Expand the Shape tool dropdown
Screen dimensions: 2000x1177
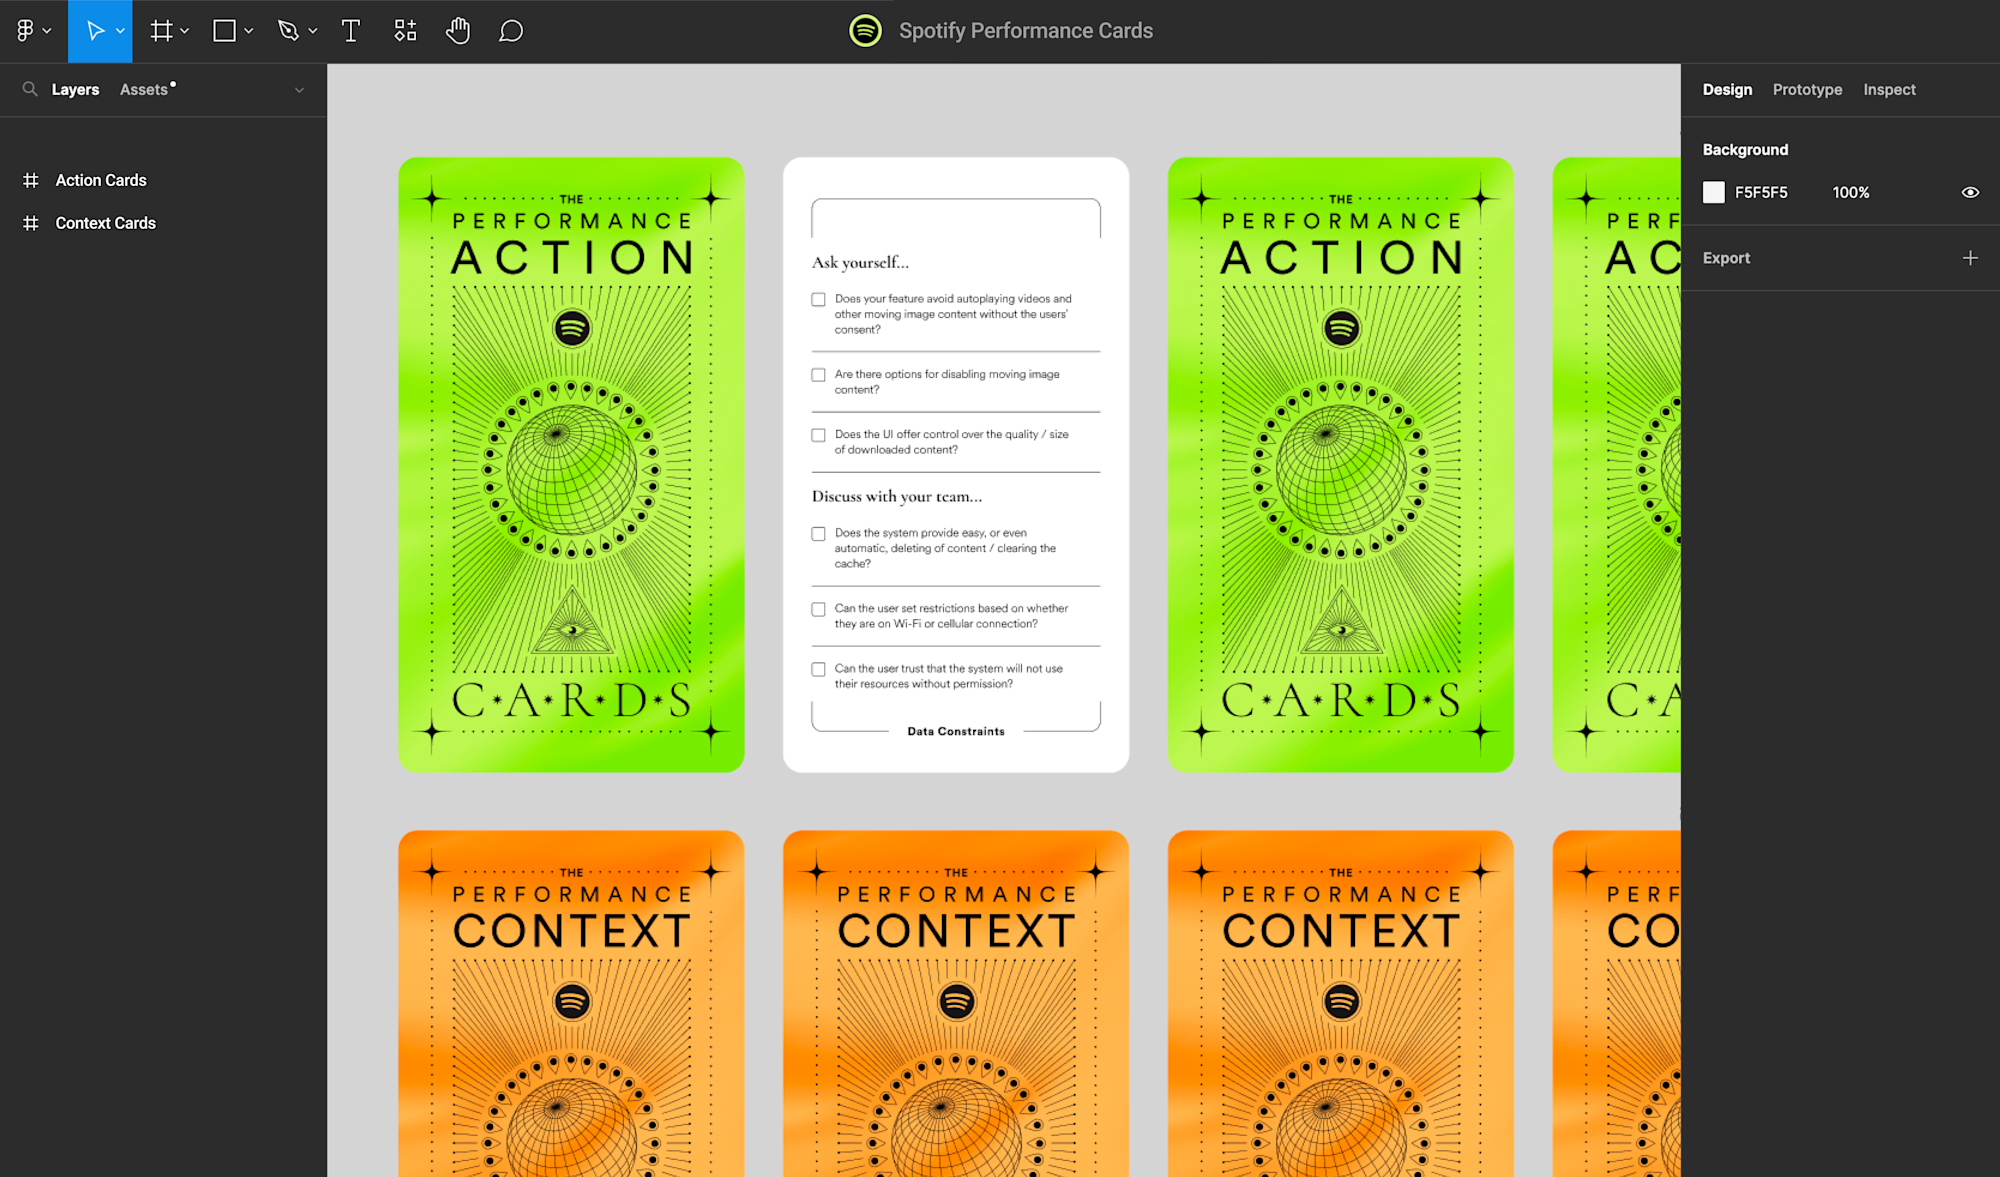247,30
